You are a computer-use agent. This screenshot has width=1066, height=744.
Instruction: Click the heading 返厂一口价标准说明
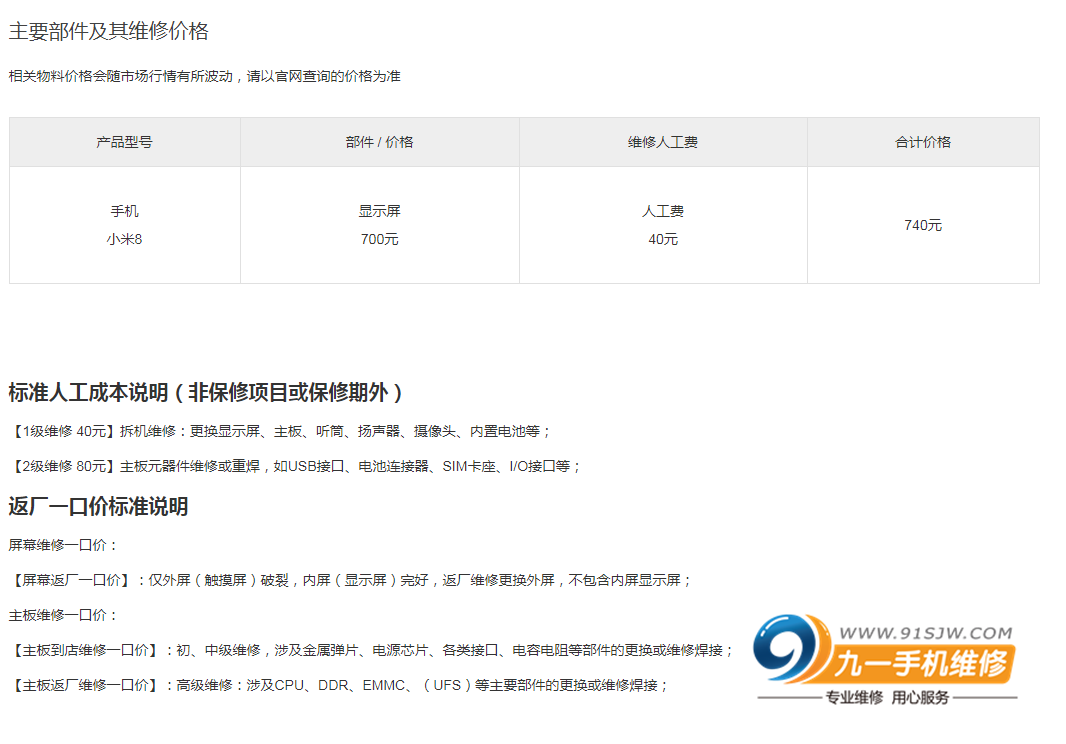click(x=98, y=507)
